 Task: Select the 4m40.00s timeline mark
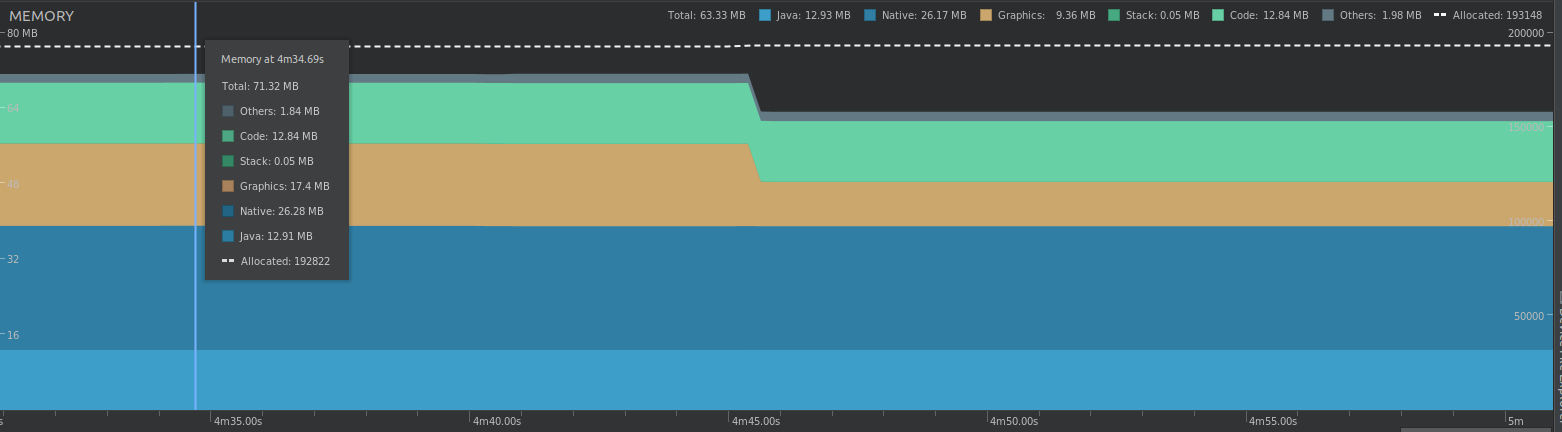tap(497, 421)
